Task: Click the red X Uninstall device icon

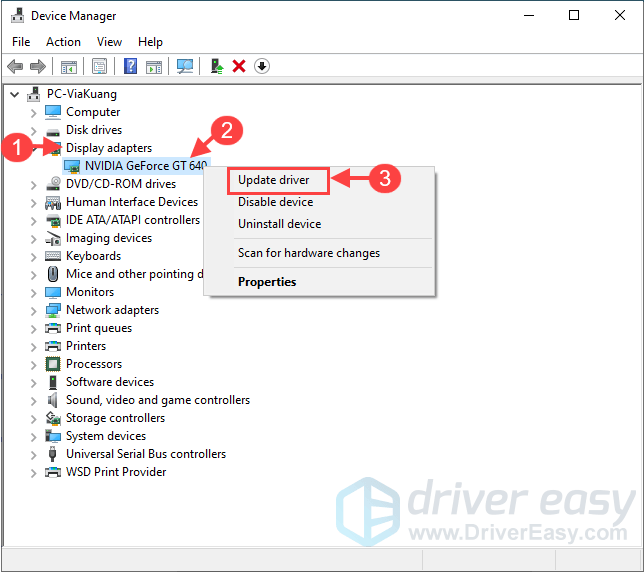Action: coord(239,66)
